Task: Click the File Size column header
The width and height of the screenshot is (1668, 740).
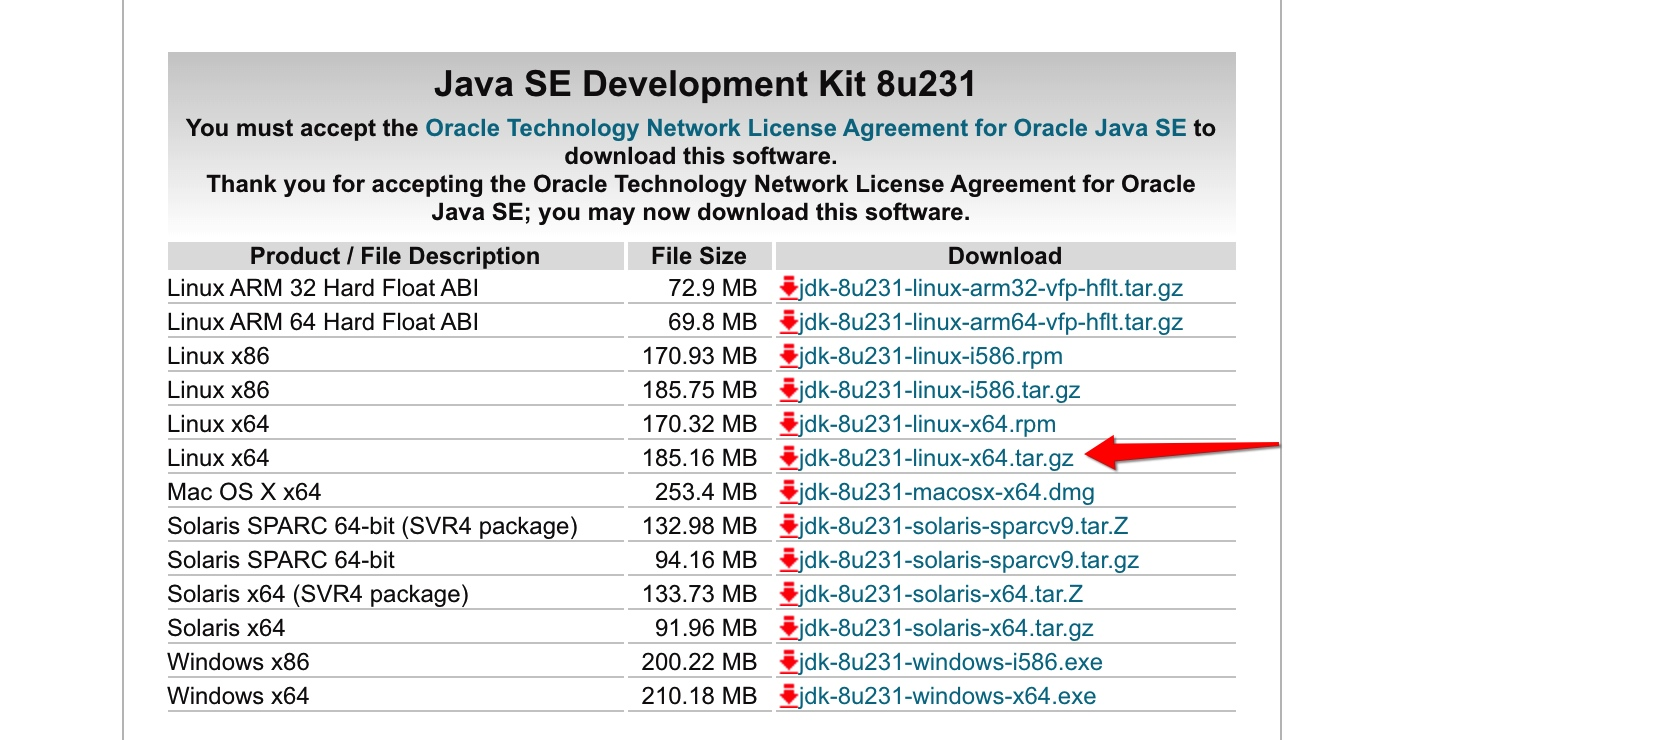Action: tap(698, 256)
